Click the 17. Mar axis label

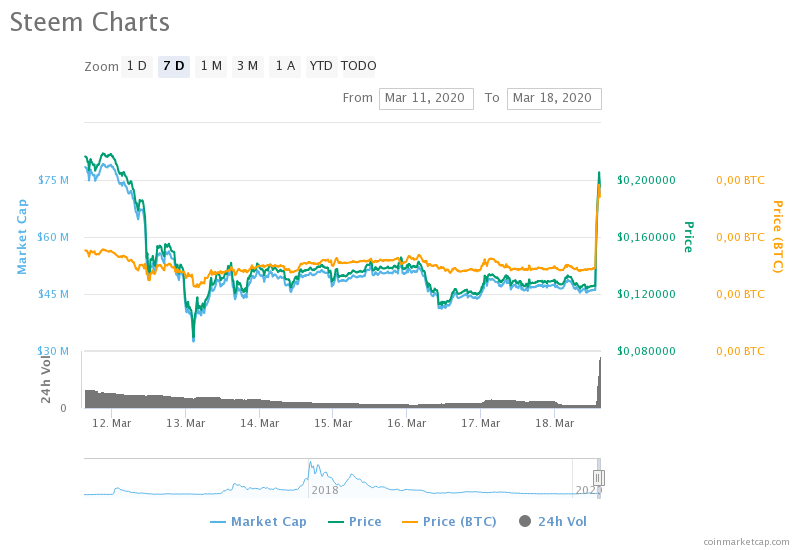(x=481, y=423)
